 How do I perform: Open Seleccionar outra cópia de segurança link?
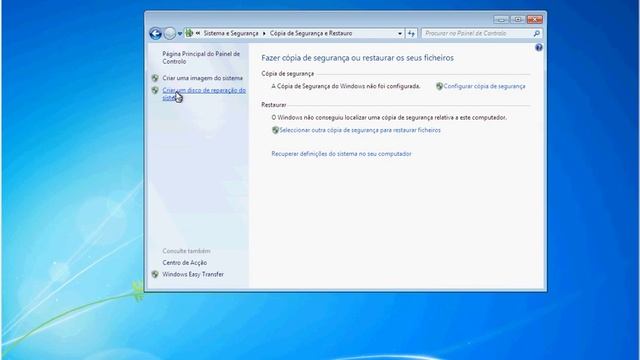360,130
